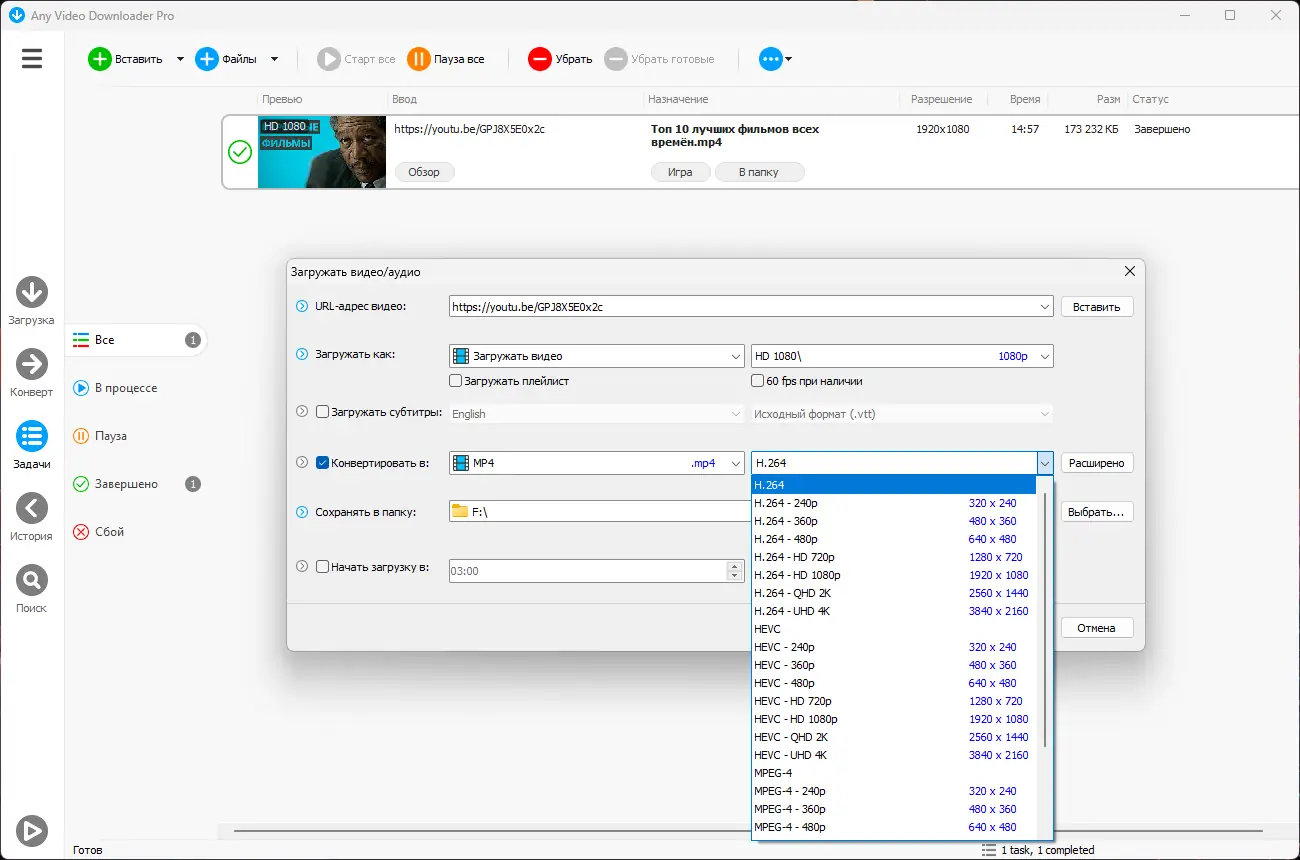Tick the '60 fps при наличии' checkbox
This screenshot has height=860, width=1300.
(758, 381)
